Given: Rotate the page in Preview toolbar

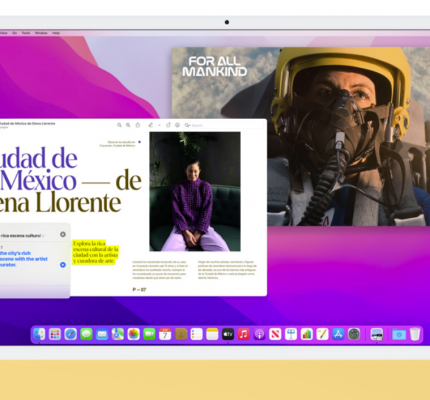Looking at the screenshot, I should click(168, 125).
